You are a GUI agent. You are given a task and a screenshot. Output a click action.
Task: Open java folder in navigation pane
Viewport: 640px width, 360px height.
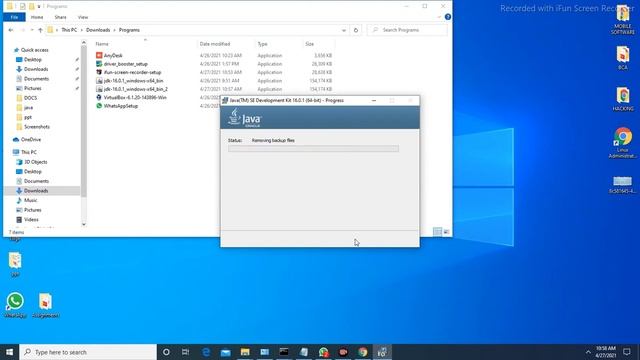click(x=28, y=108)
